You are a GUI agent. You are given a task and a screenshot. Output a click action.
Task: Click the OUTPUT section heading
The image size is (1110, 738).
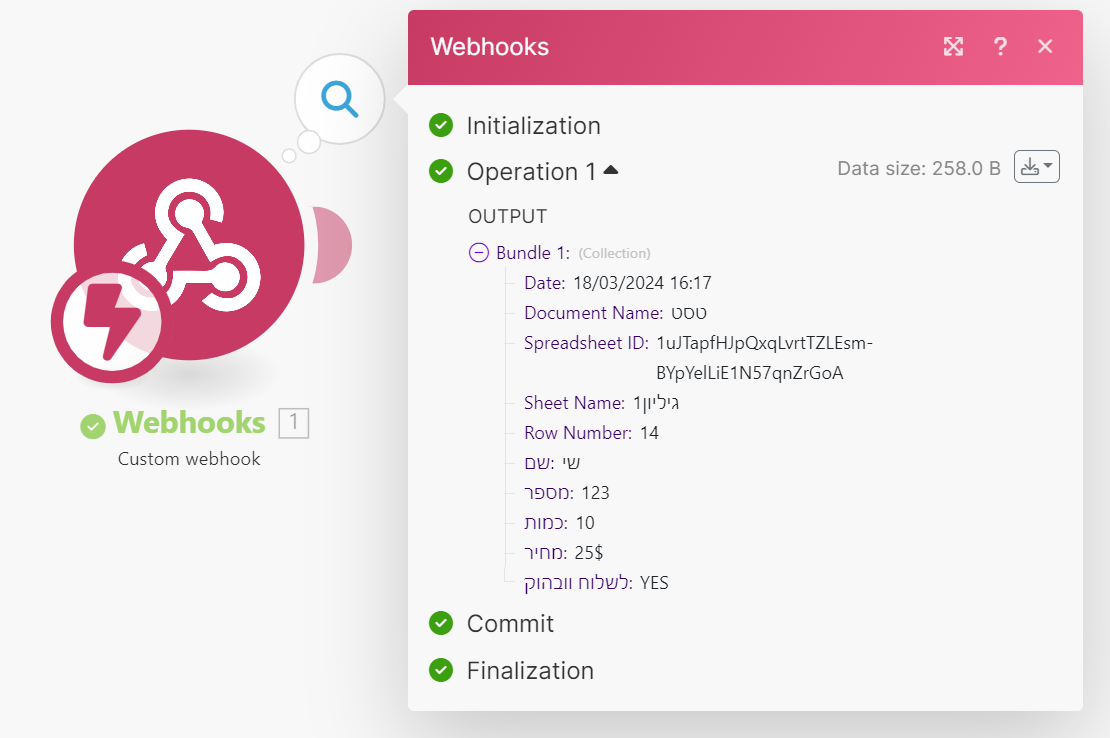click(x=508, y=217)
